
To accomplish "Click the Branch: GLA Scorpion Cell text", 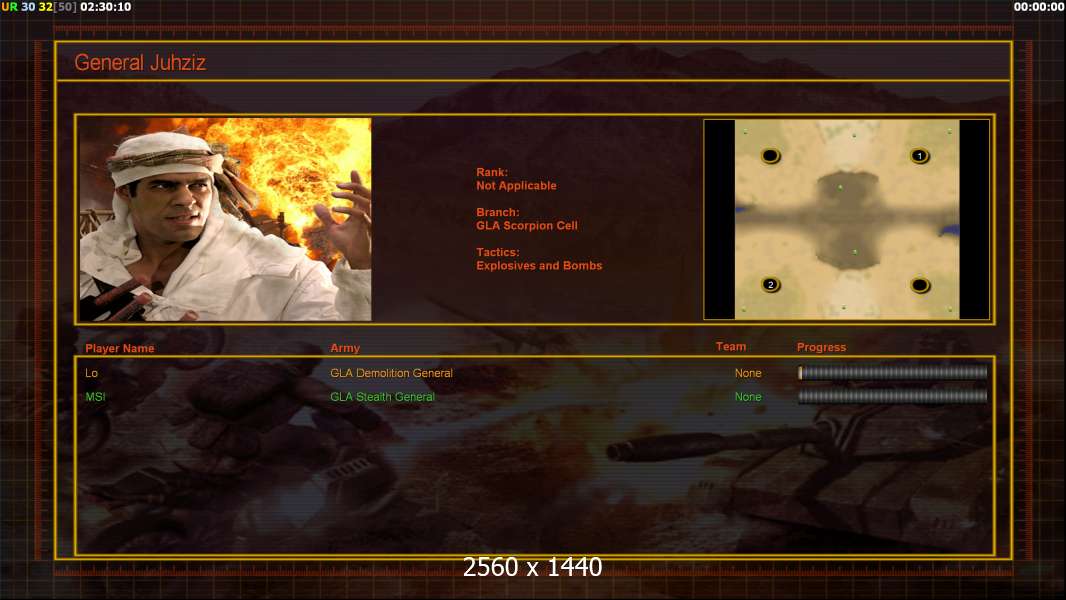I will point(527,219).
